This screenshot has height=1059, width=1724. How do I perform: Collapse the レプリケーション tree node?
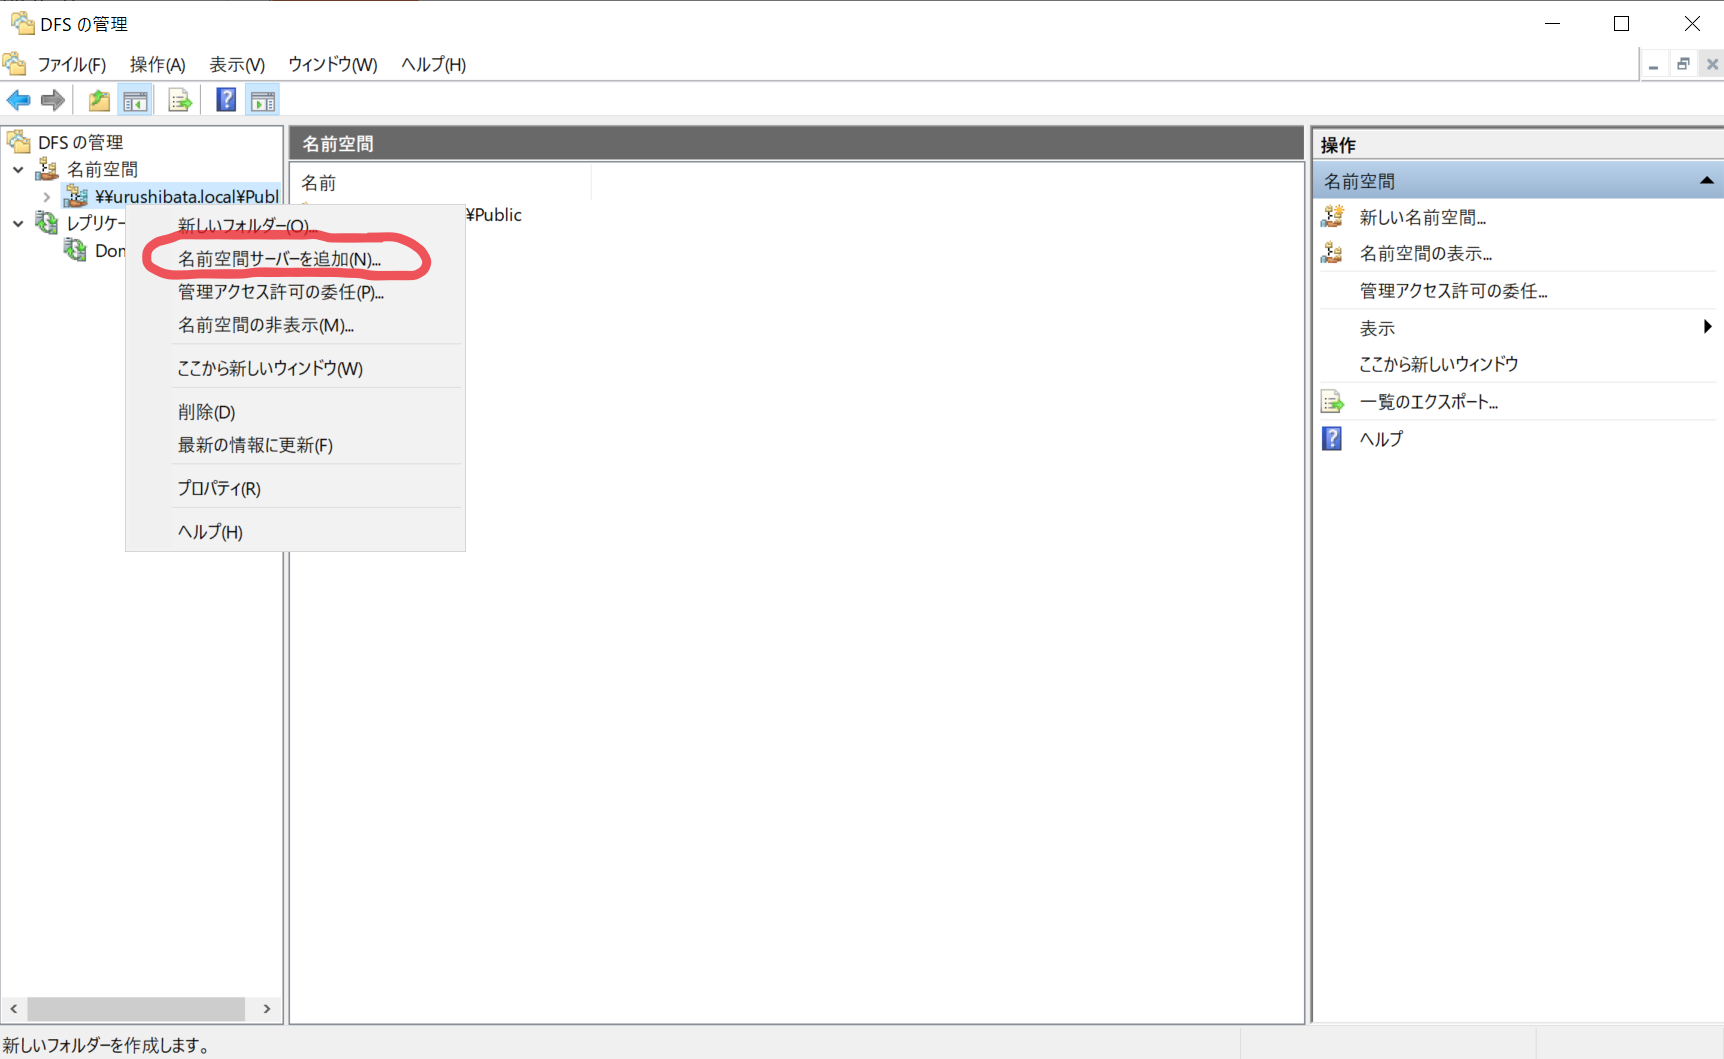coord(18,224)
